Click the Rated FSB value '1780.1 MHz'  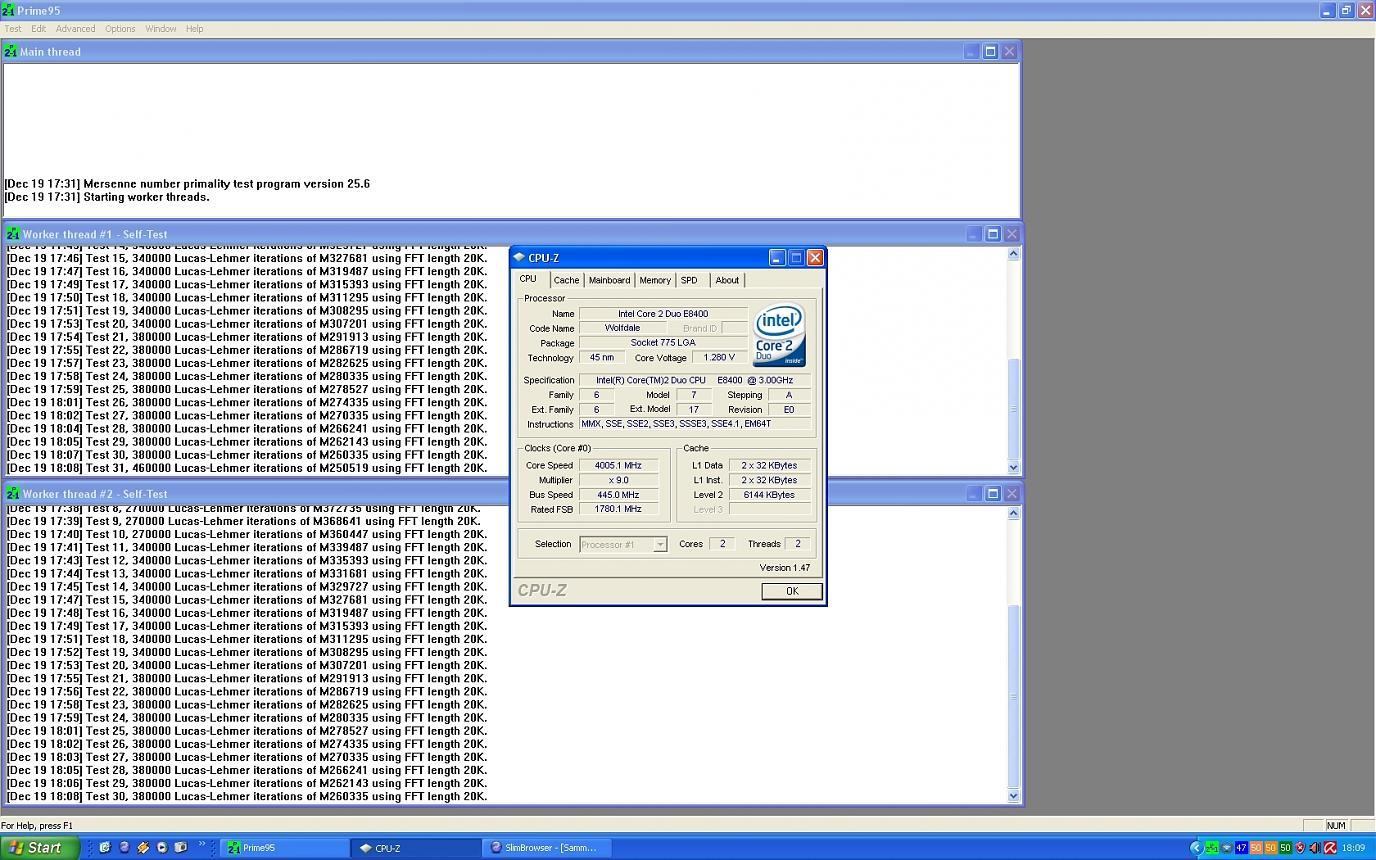618,509
